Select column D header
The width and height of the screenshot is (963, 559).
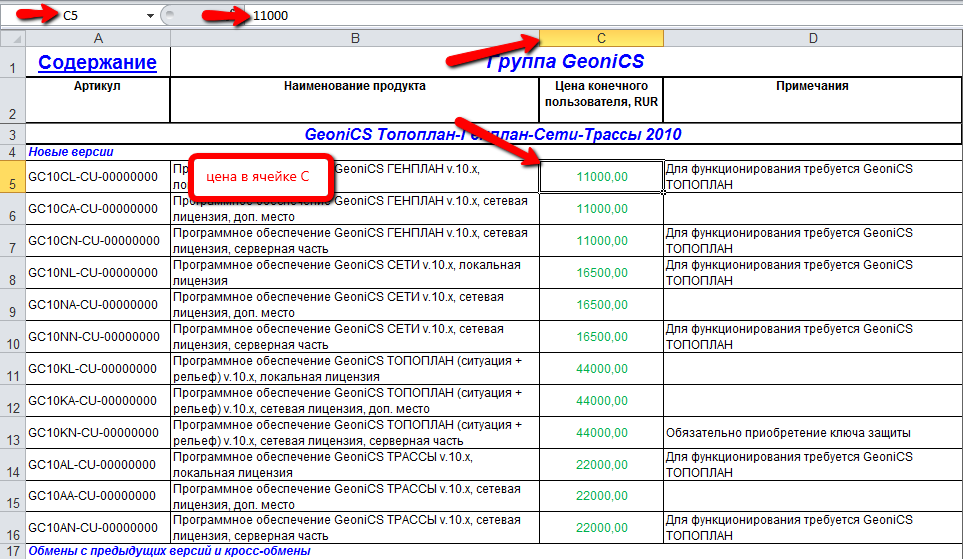pos(813,38)
